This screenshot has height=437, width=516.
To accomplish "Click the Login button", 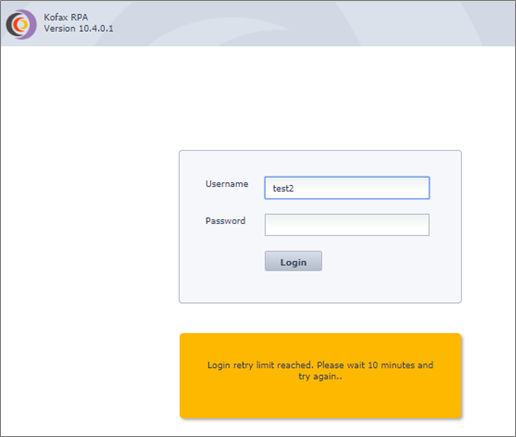I will click(293, 261).
